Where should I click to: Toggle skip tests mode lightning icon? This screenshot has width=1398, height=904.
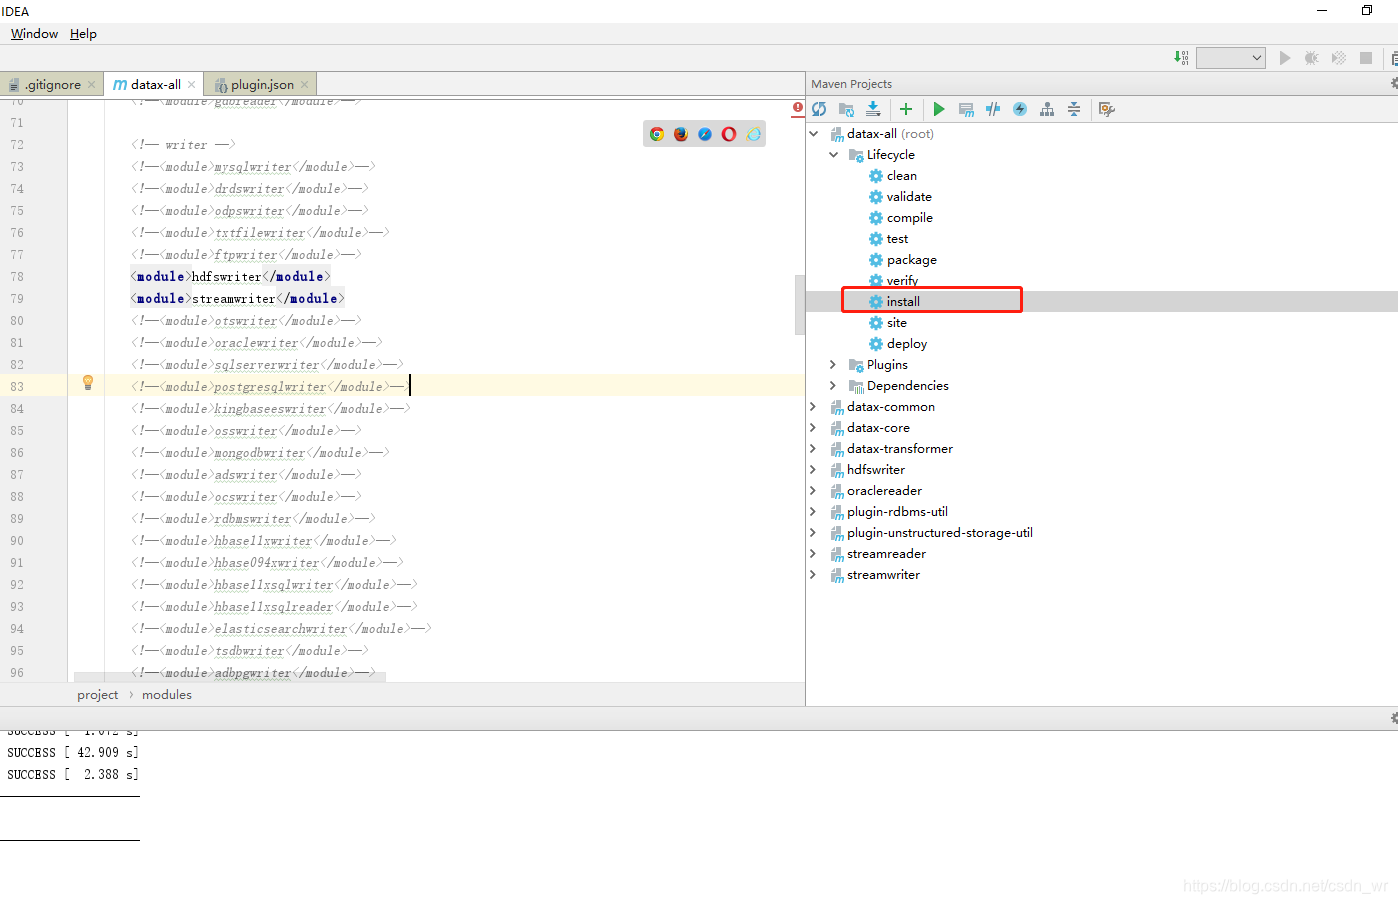[x=1020, y=109]
